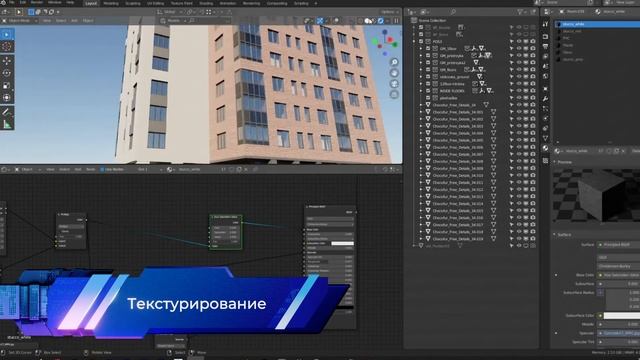Collapse the Surface panel
Viewport: 640px width, 360px height.
(x=555, y=234)
